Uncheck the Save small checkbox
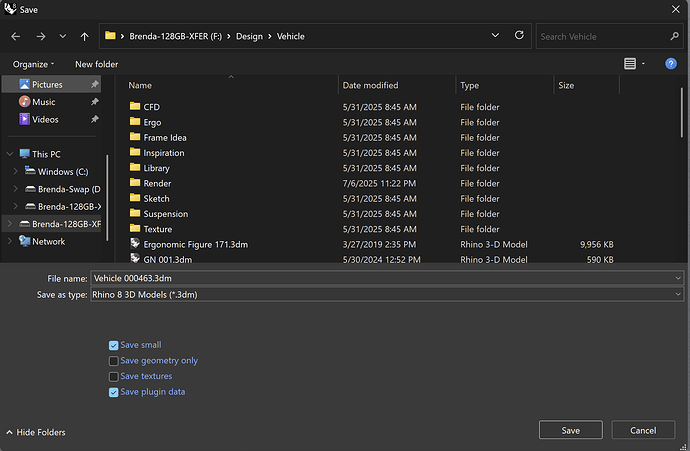This screenshot has width=690, height=451. tap(114, 345)
